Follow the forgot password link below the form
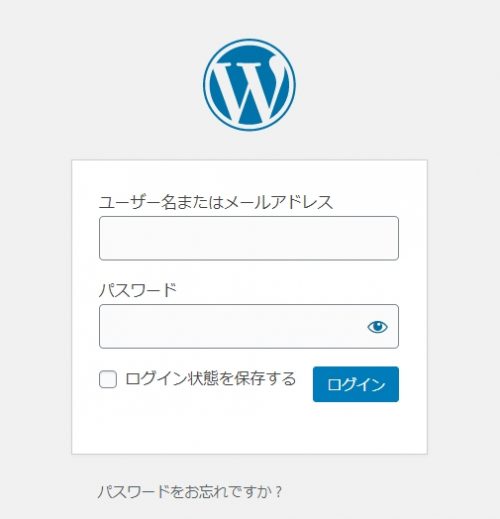Viewport: 500px width, 519px height. 190,492
